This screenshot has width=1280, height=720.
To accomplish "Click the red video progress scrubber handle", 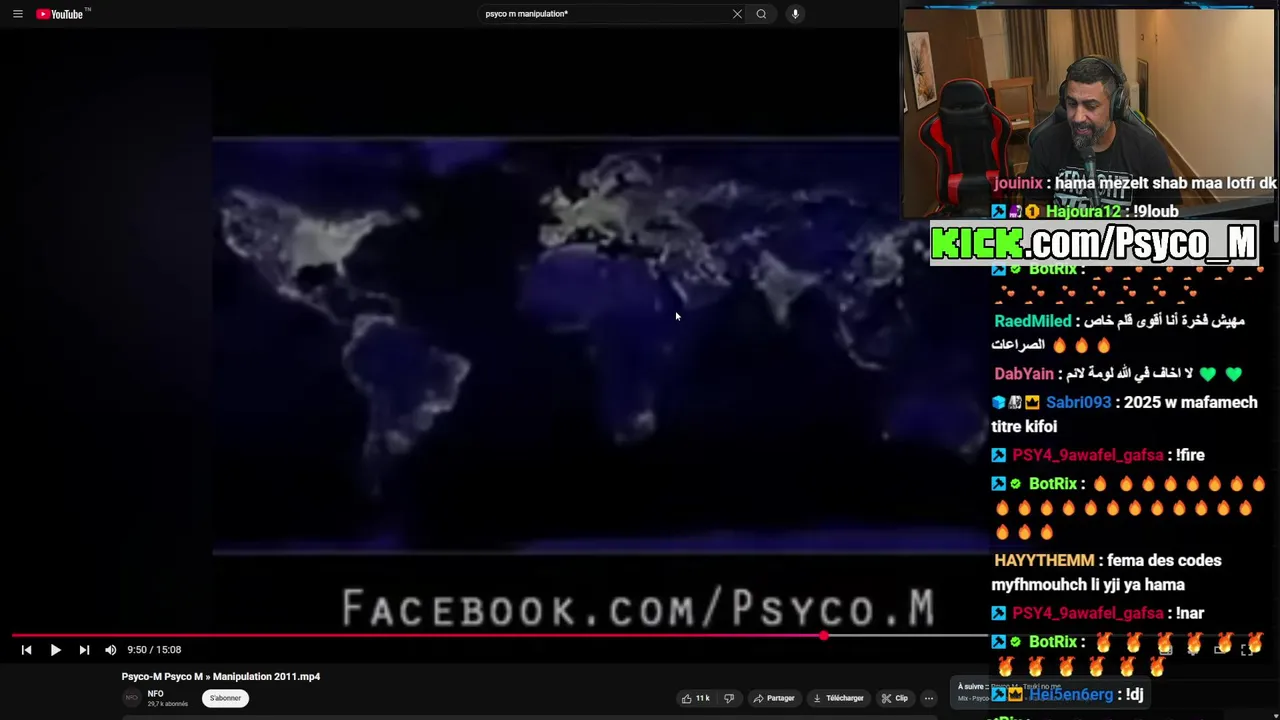I will (824, 636).
